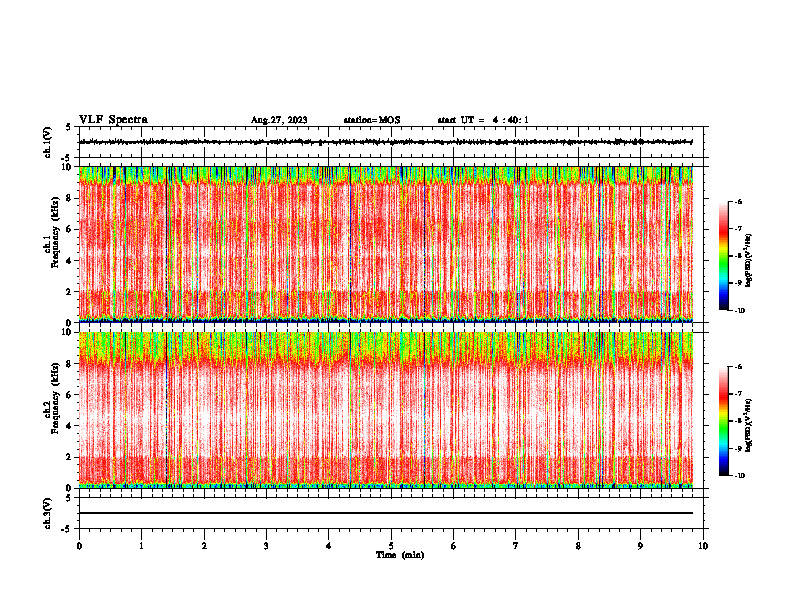The image size is (792, 612).
Task: Click the "-6" tick on ch.1 colorbar
Action: (x=738, y=201)
